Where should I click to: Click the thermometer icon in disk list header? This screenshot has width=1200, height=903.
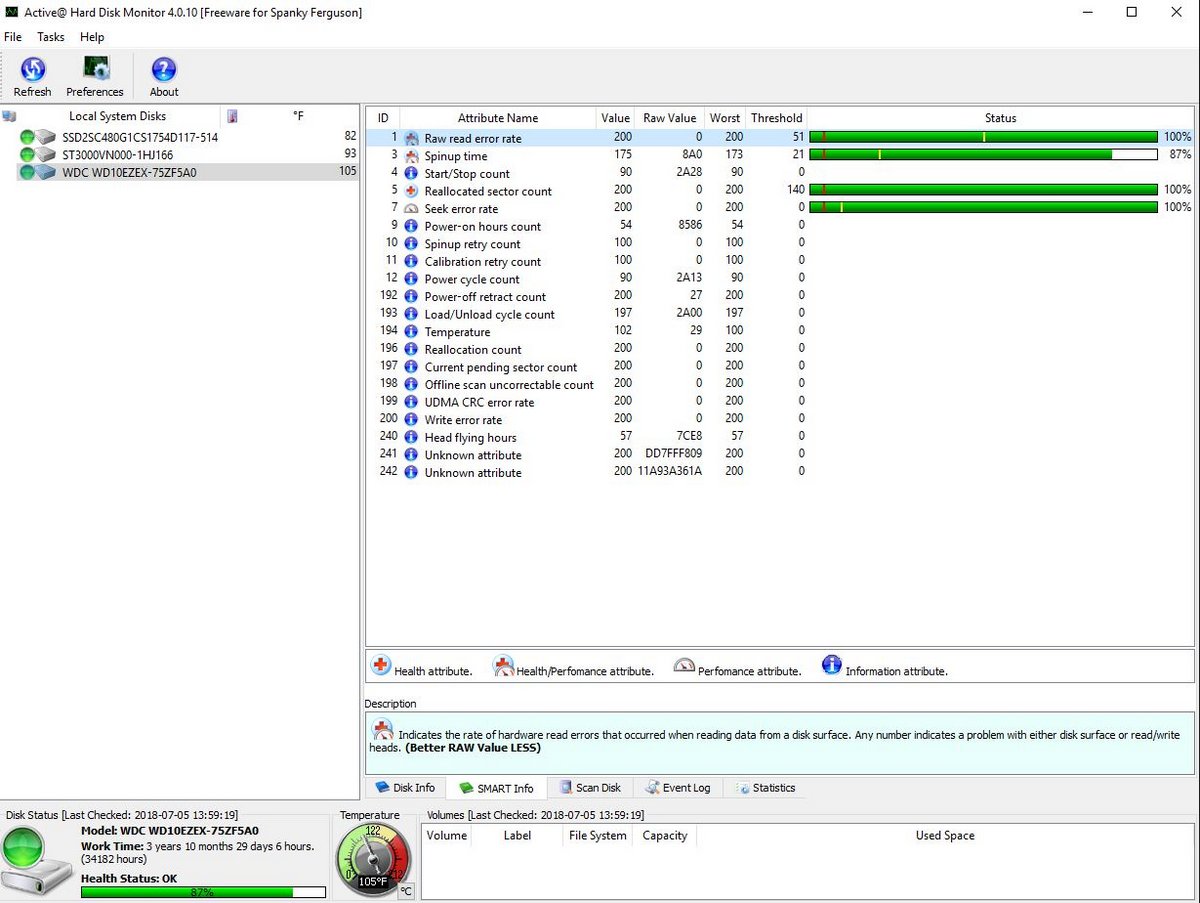[x=232, y=116]
